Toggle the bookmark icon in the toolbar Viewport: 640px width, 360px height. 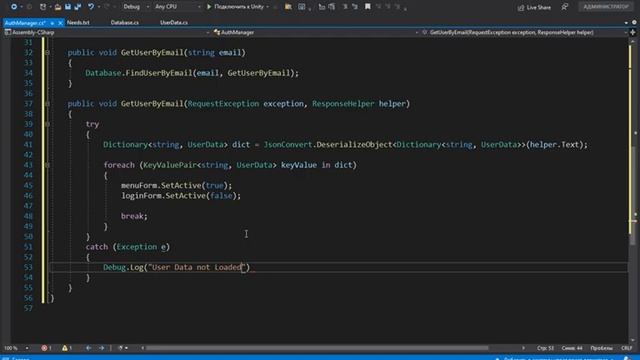(x=367, y=7)
